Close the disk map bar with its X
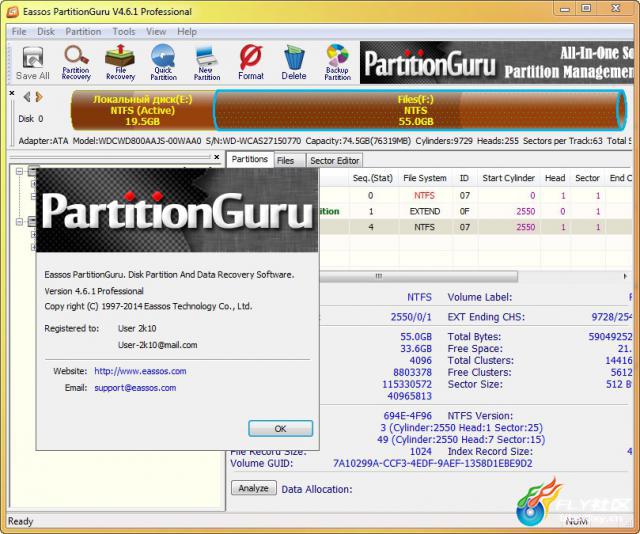Screen dimensions: 640x534 [12, 93]
